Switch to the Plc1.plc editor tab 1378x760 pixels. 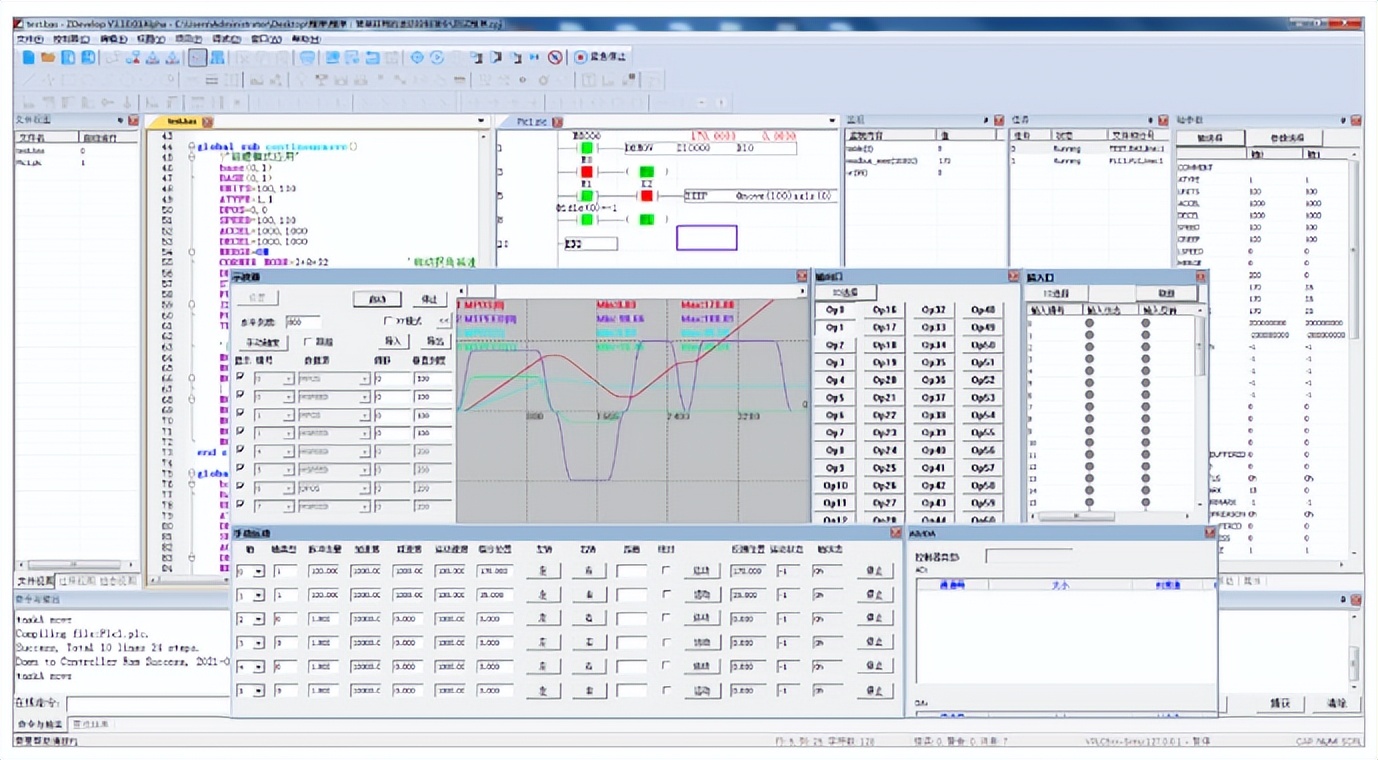click(x=532, y=122)
